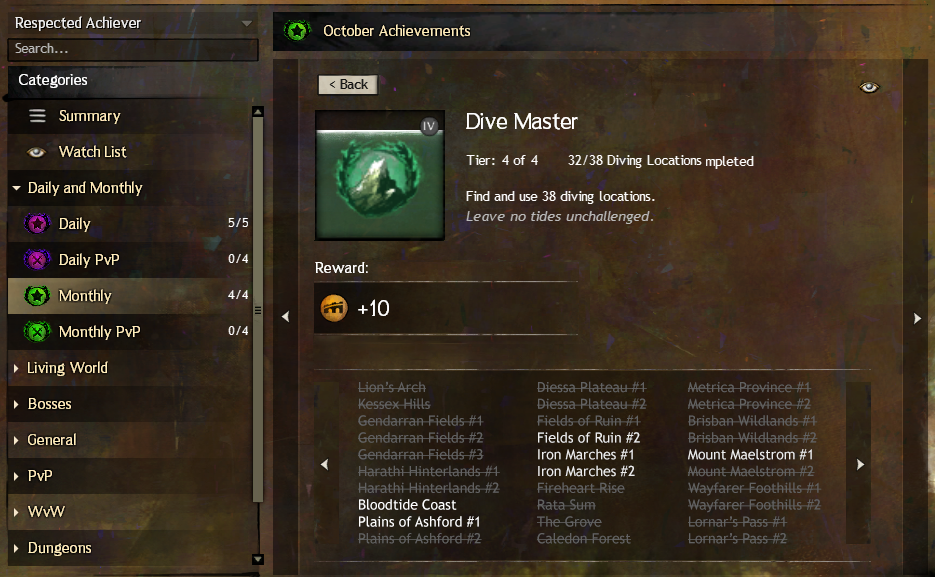Go back with the Back button
This screenshot has width=935, height=577.
[x=348, y=85]
